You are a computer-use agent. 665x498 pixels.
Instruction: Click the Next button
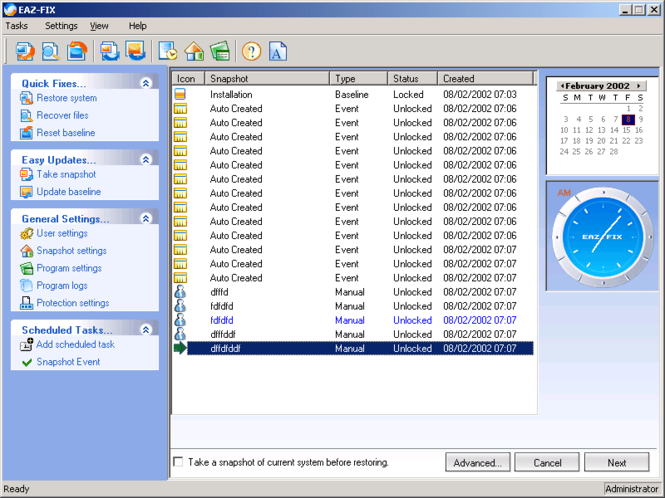pos(617,462)
